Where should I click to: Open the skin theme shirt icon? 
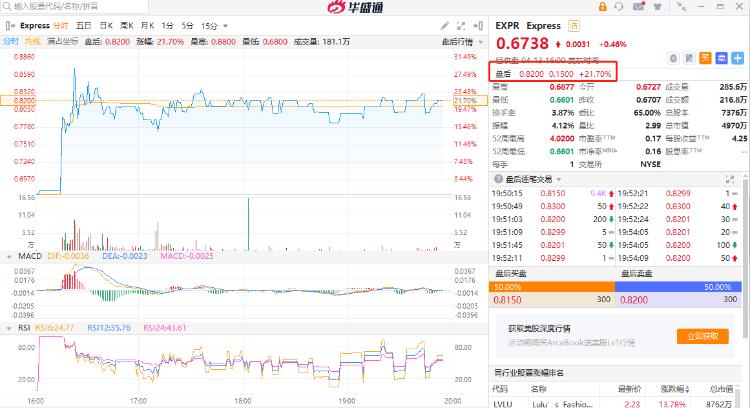pos(658,7)
